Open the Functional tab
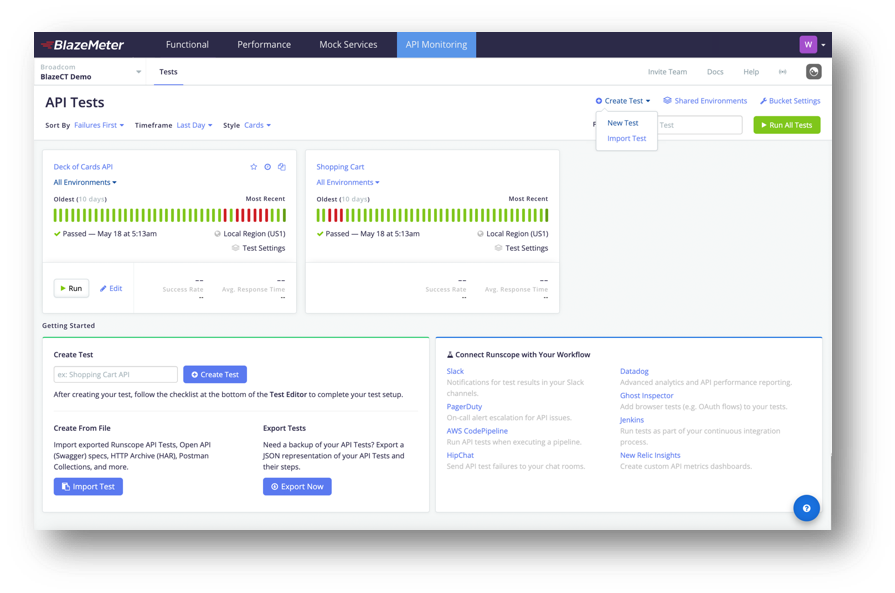Screen dimensions: 895x593 (187, 45)
